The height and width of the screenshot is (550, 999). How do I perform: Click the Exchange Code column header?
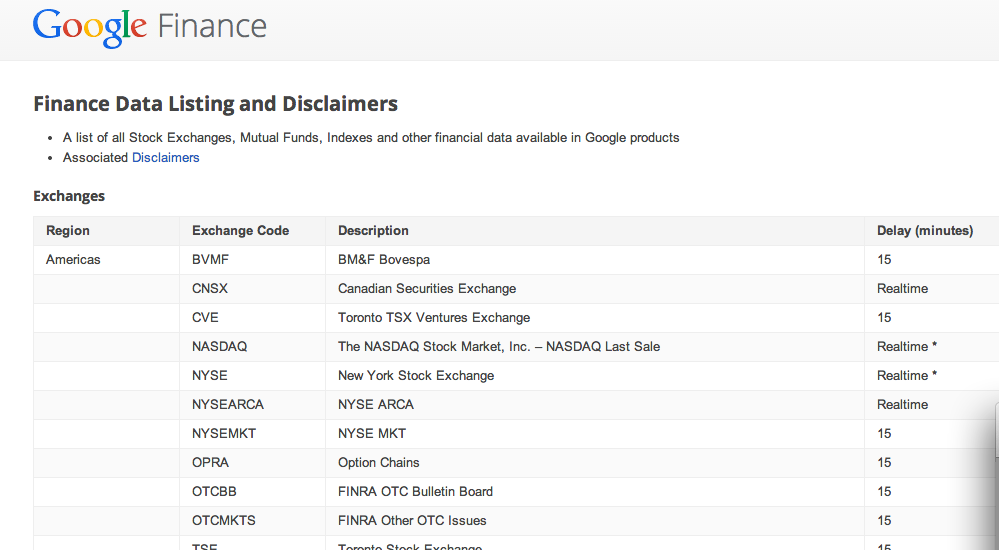pos(240,231)
